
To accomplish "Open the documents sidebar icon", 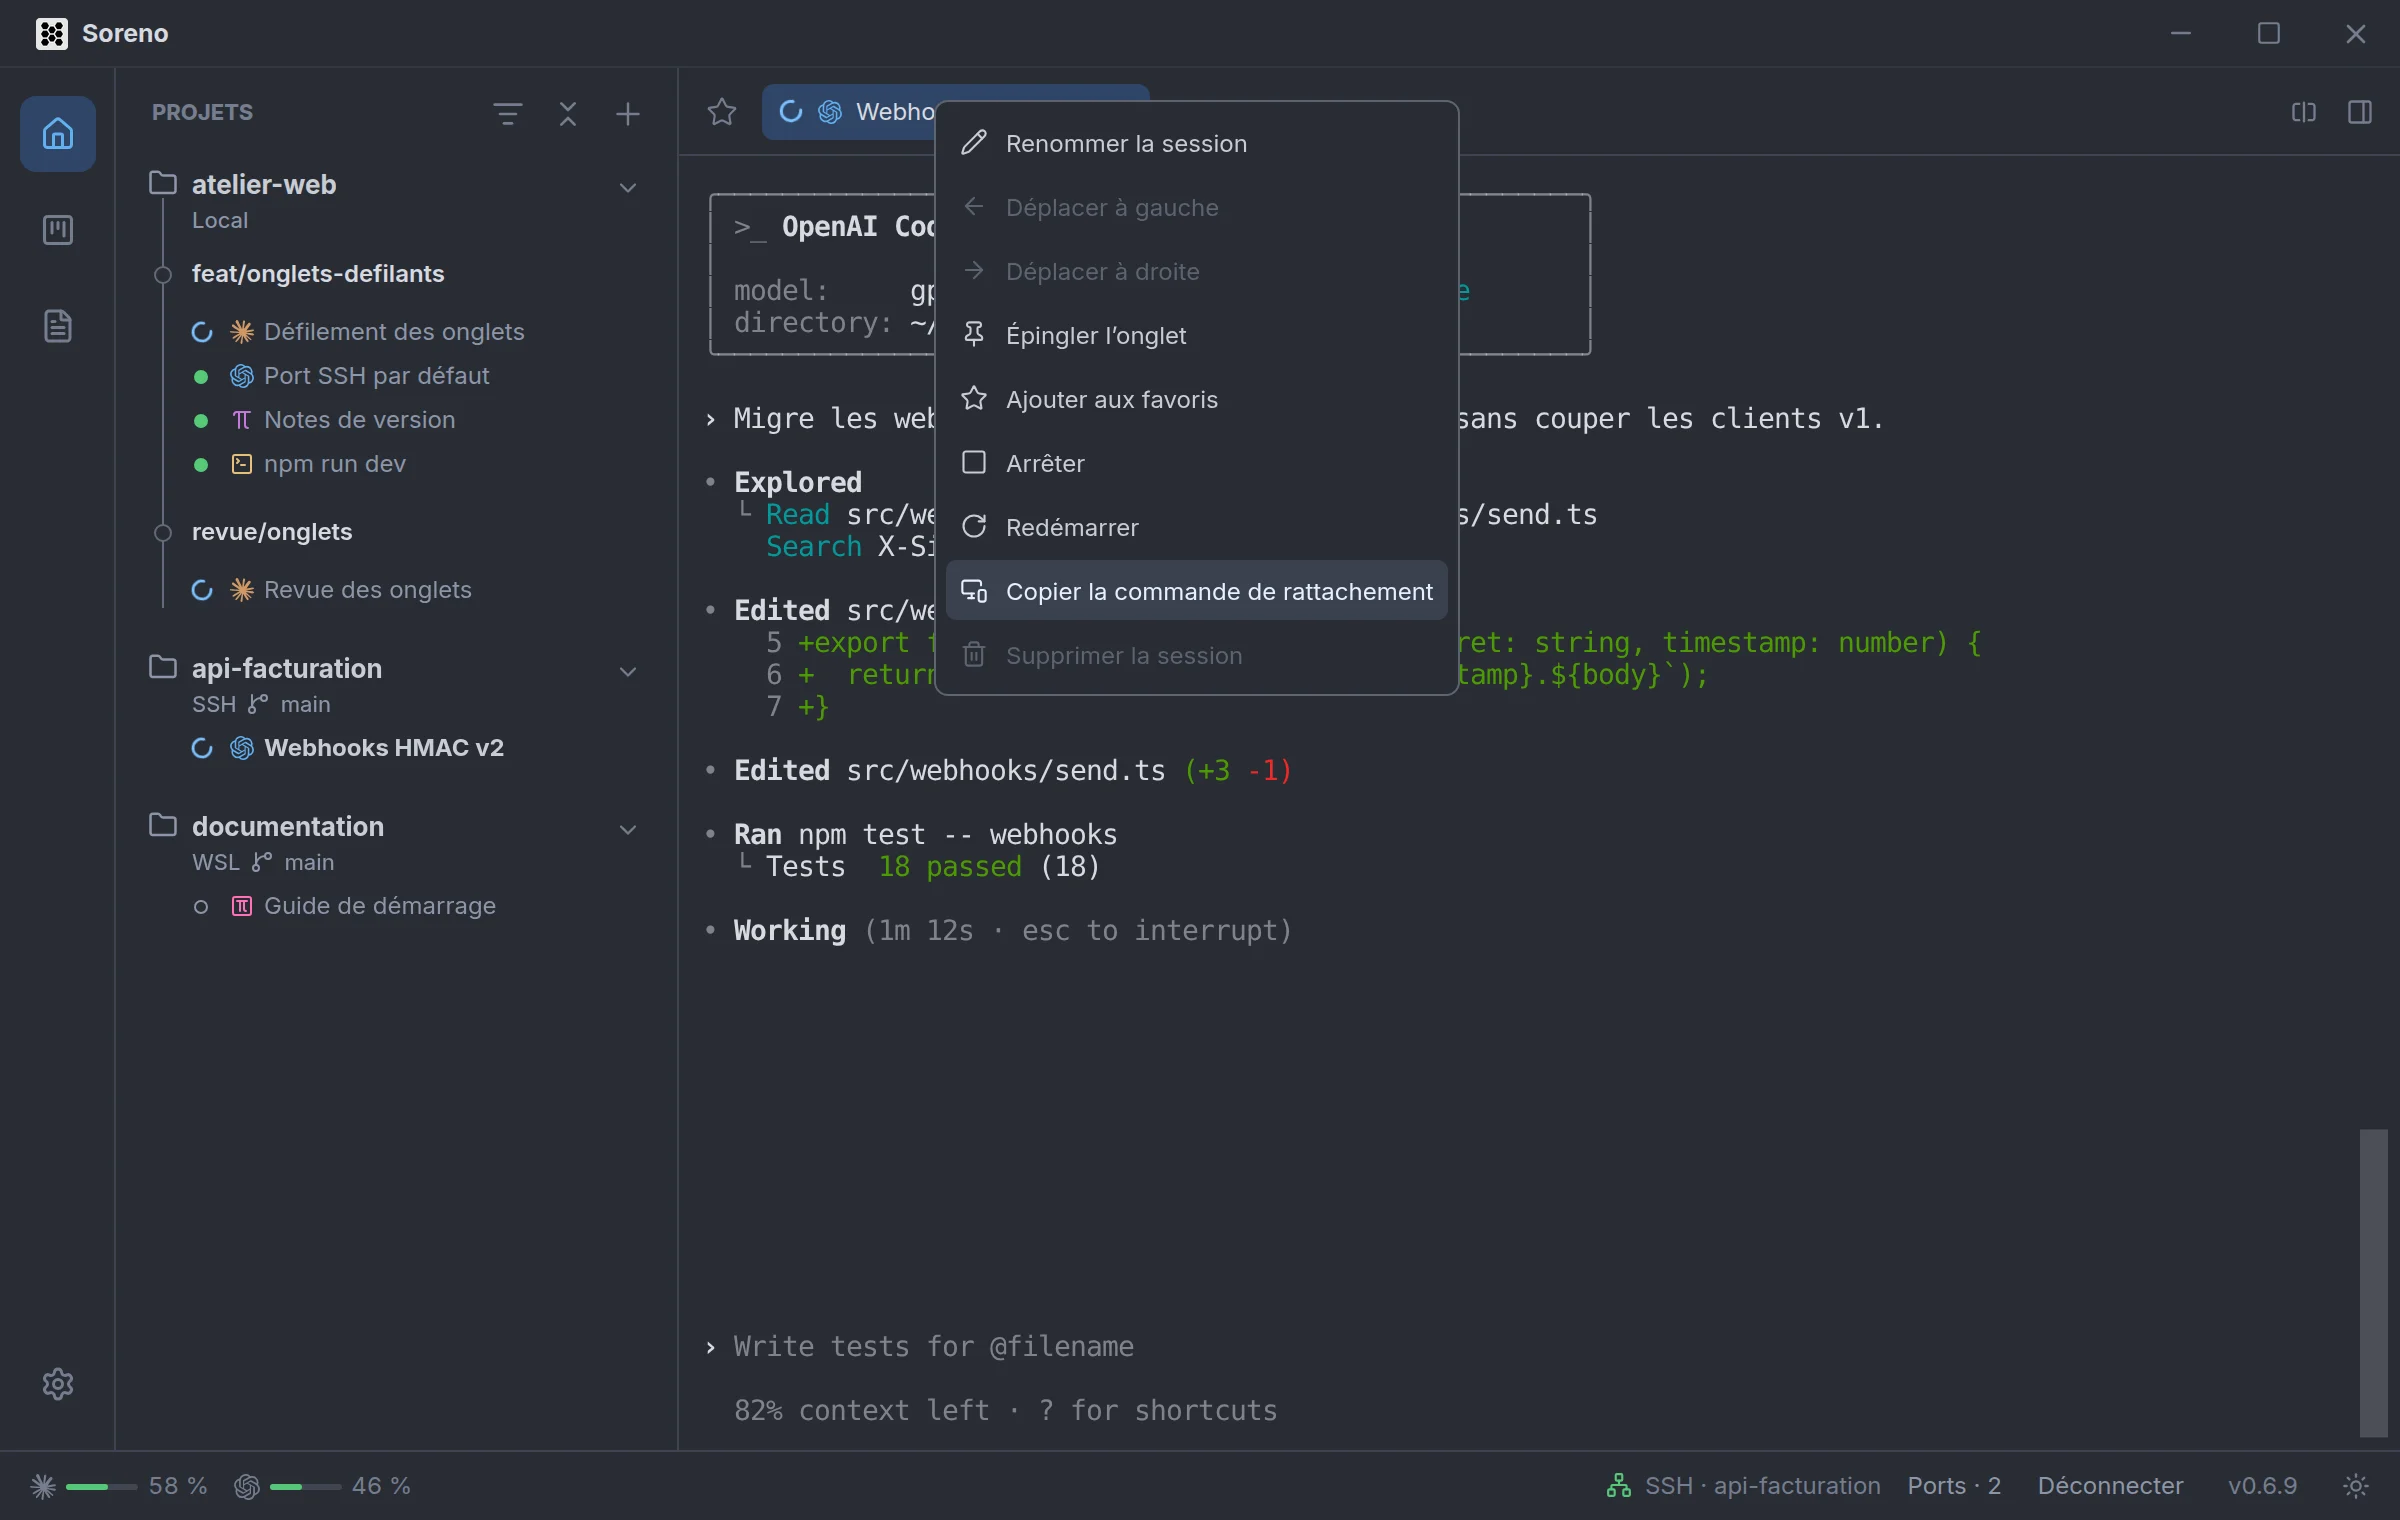I will tap(58, 326).
